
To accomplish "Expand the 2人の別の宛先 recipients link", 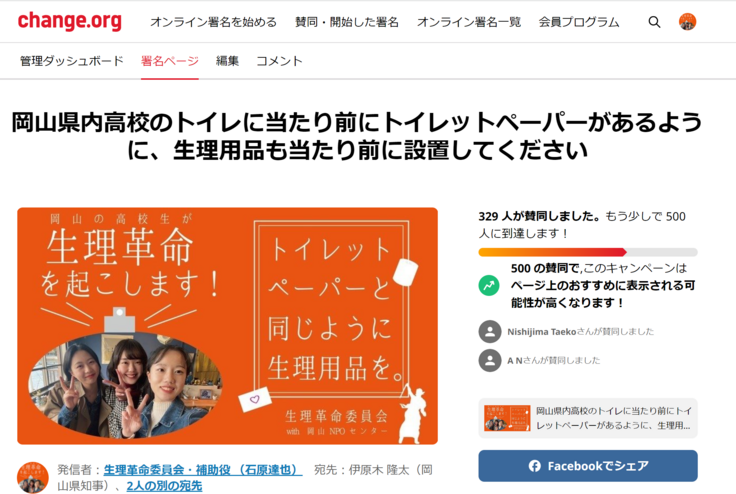I will tap(164, 486).
